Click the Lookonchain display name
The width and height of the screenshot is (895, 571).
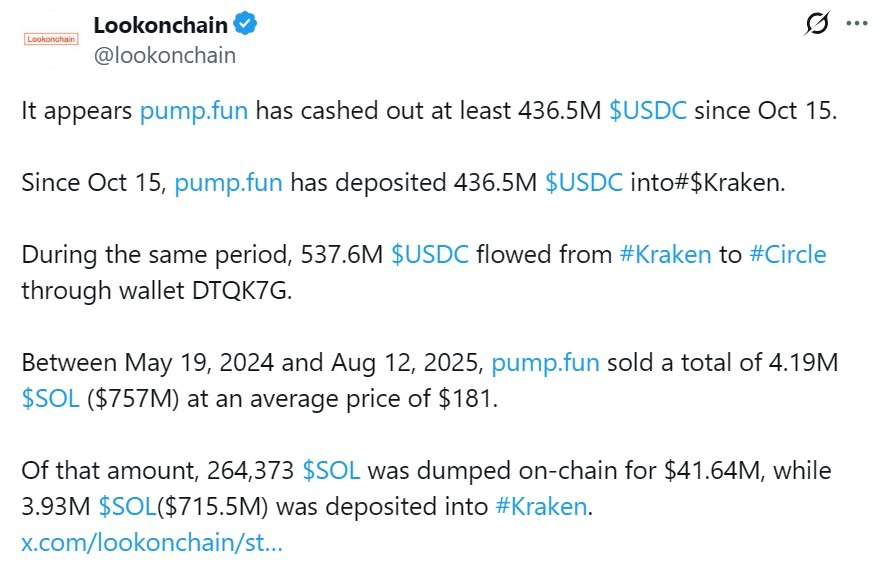[160, 26]
